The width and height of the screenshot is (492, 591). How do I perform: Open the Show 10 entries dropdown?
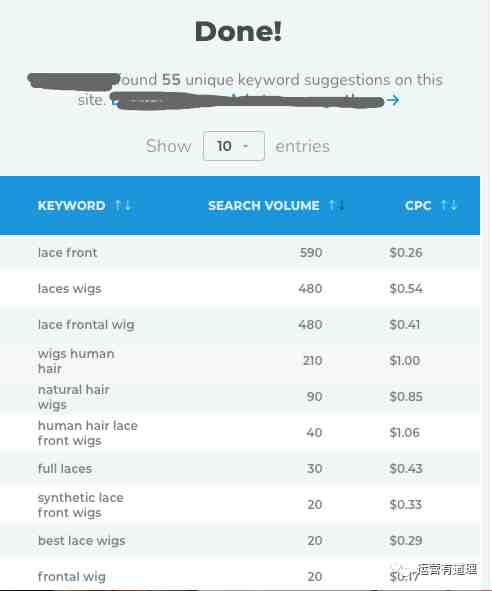(234, 146)
